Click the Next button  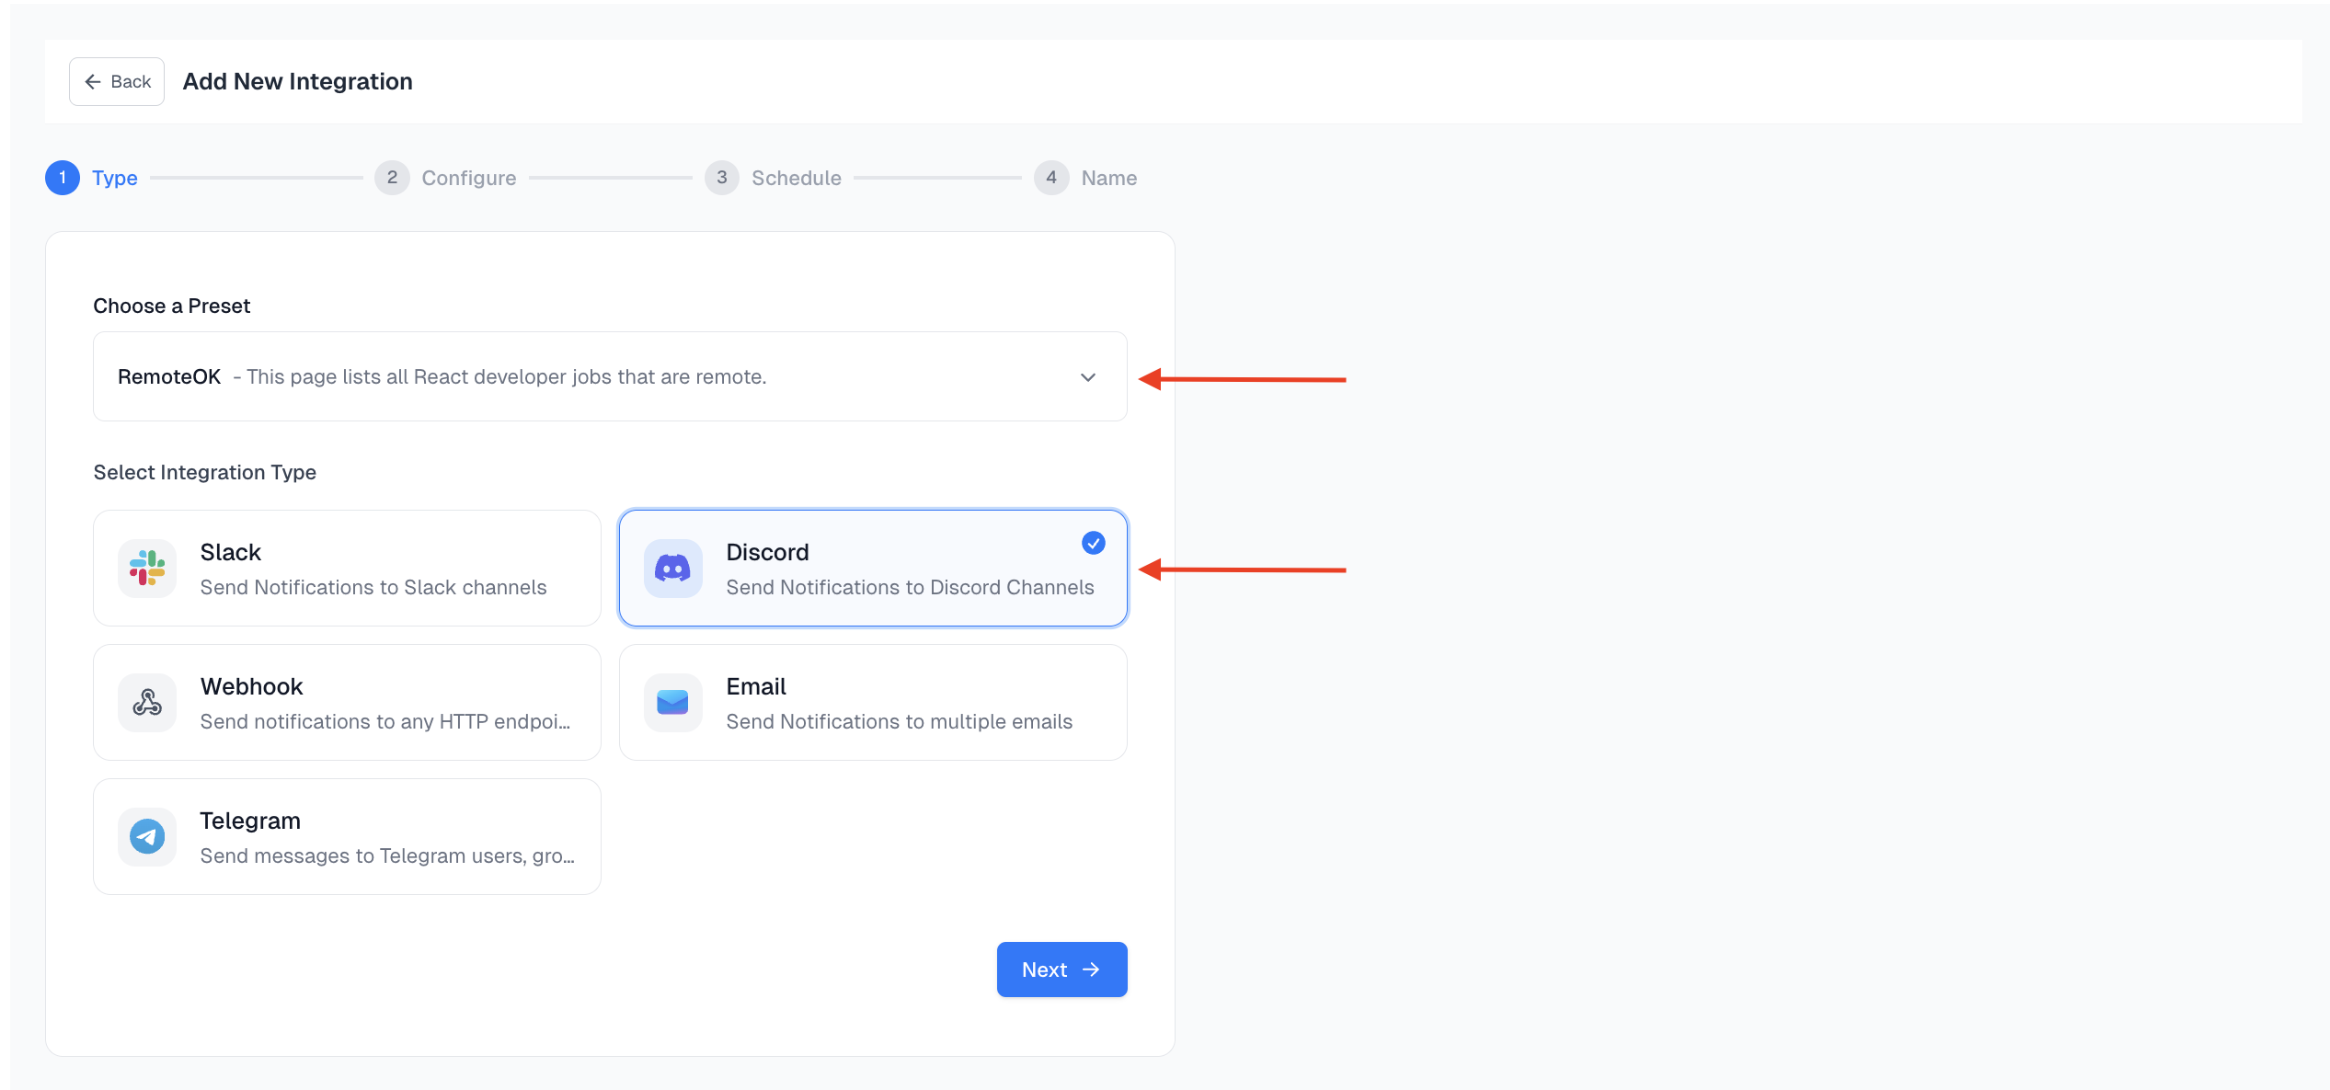point(1061,969)
